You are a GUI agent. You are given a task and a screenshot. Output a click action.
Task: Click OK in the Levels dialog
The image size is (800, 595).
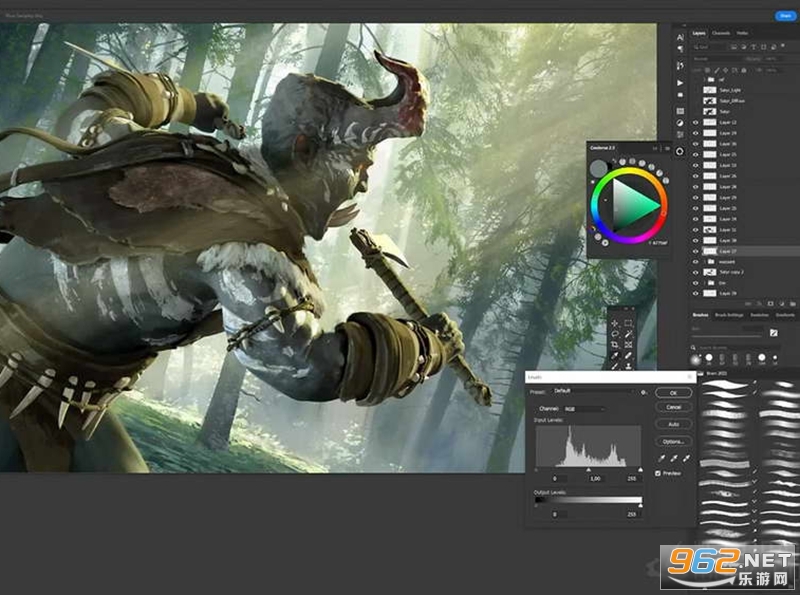pos(673,393)
